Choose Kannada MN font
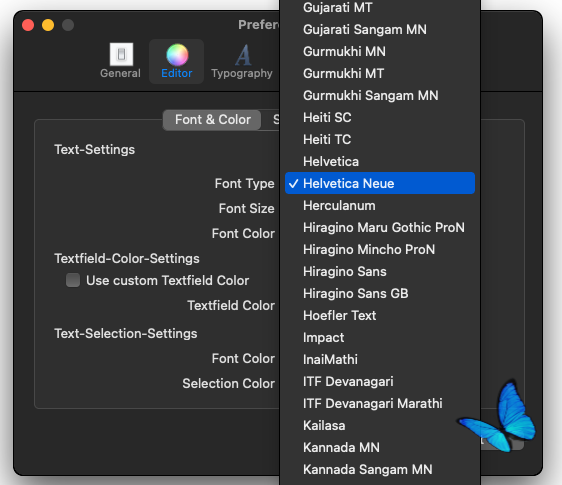562x485 pixels. click(380, 448)
